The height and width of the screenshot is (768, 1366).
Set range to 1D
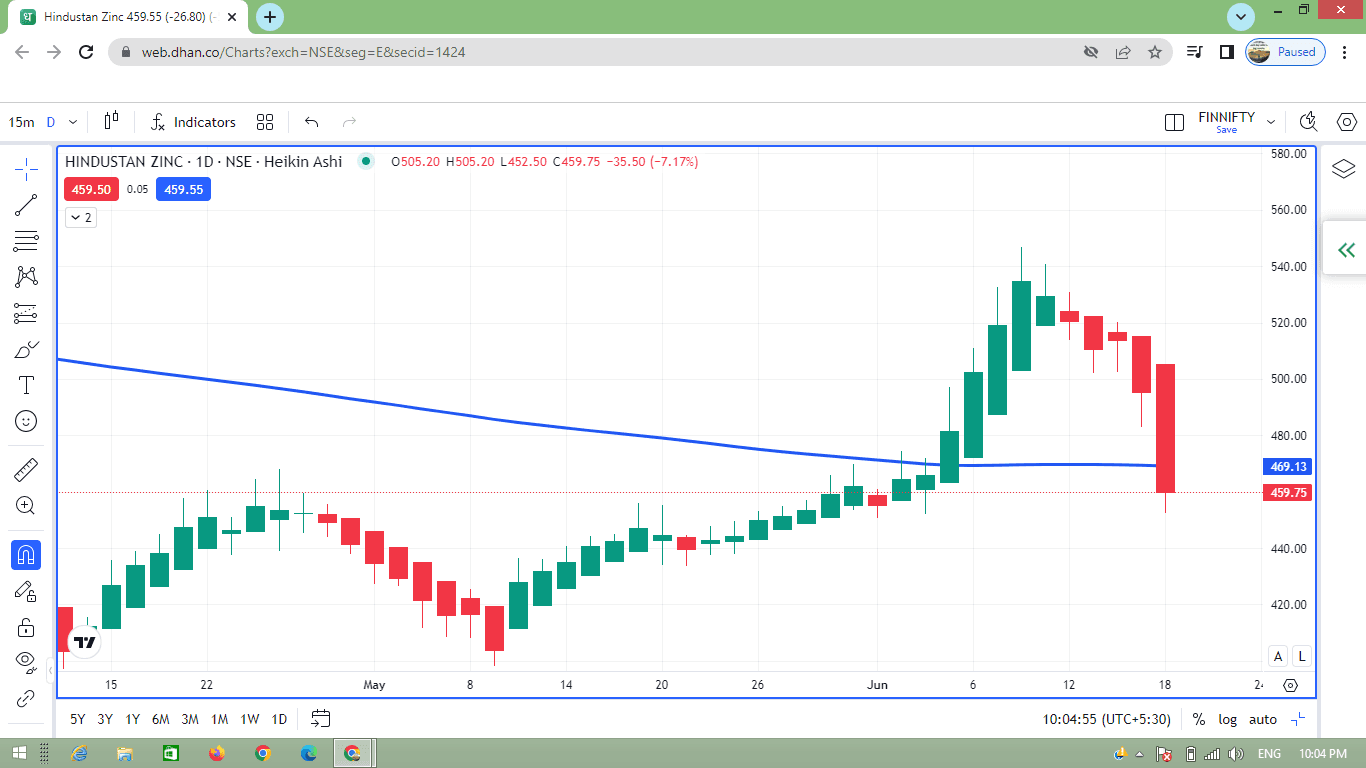279,719
